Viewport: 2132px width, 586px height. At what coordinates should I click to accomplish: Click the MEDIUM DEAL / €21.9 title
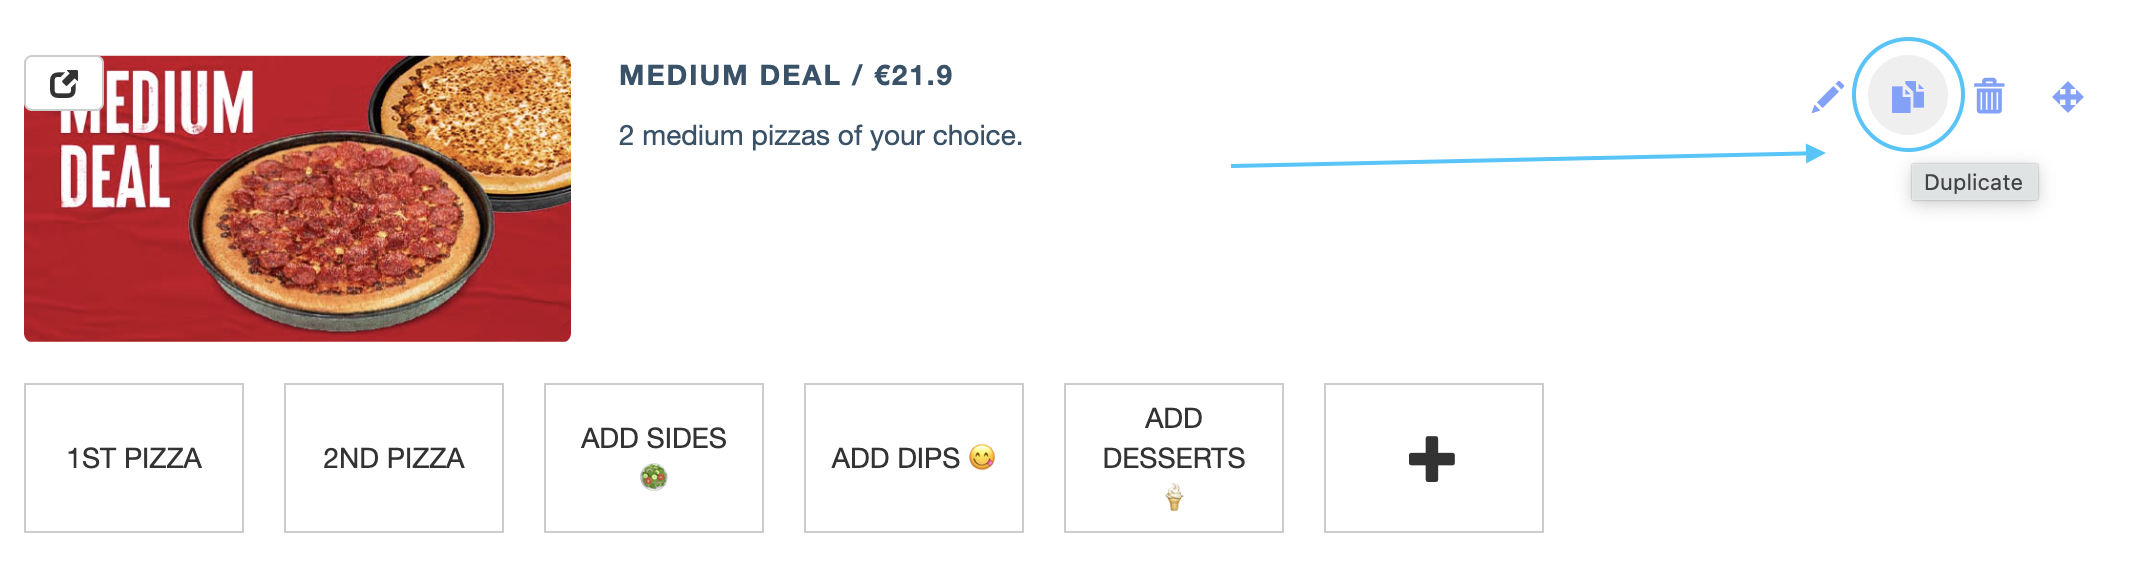[786, 75]
